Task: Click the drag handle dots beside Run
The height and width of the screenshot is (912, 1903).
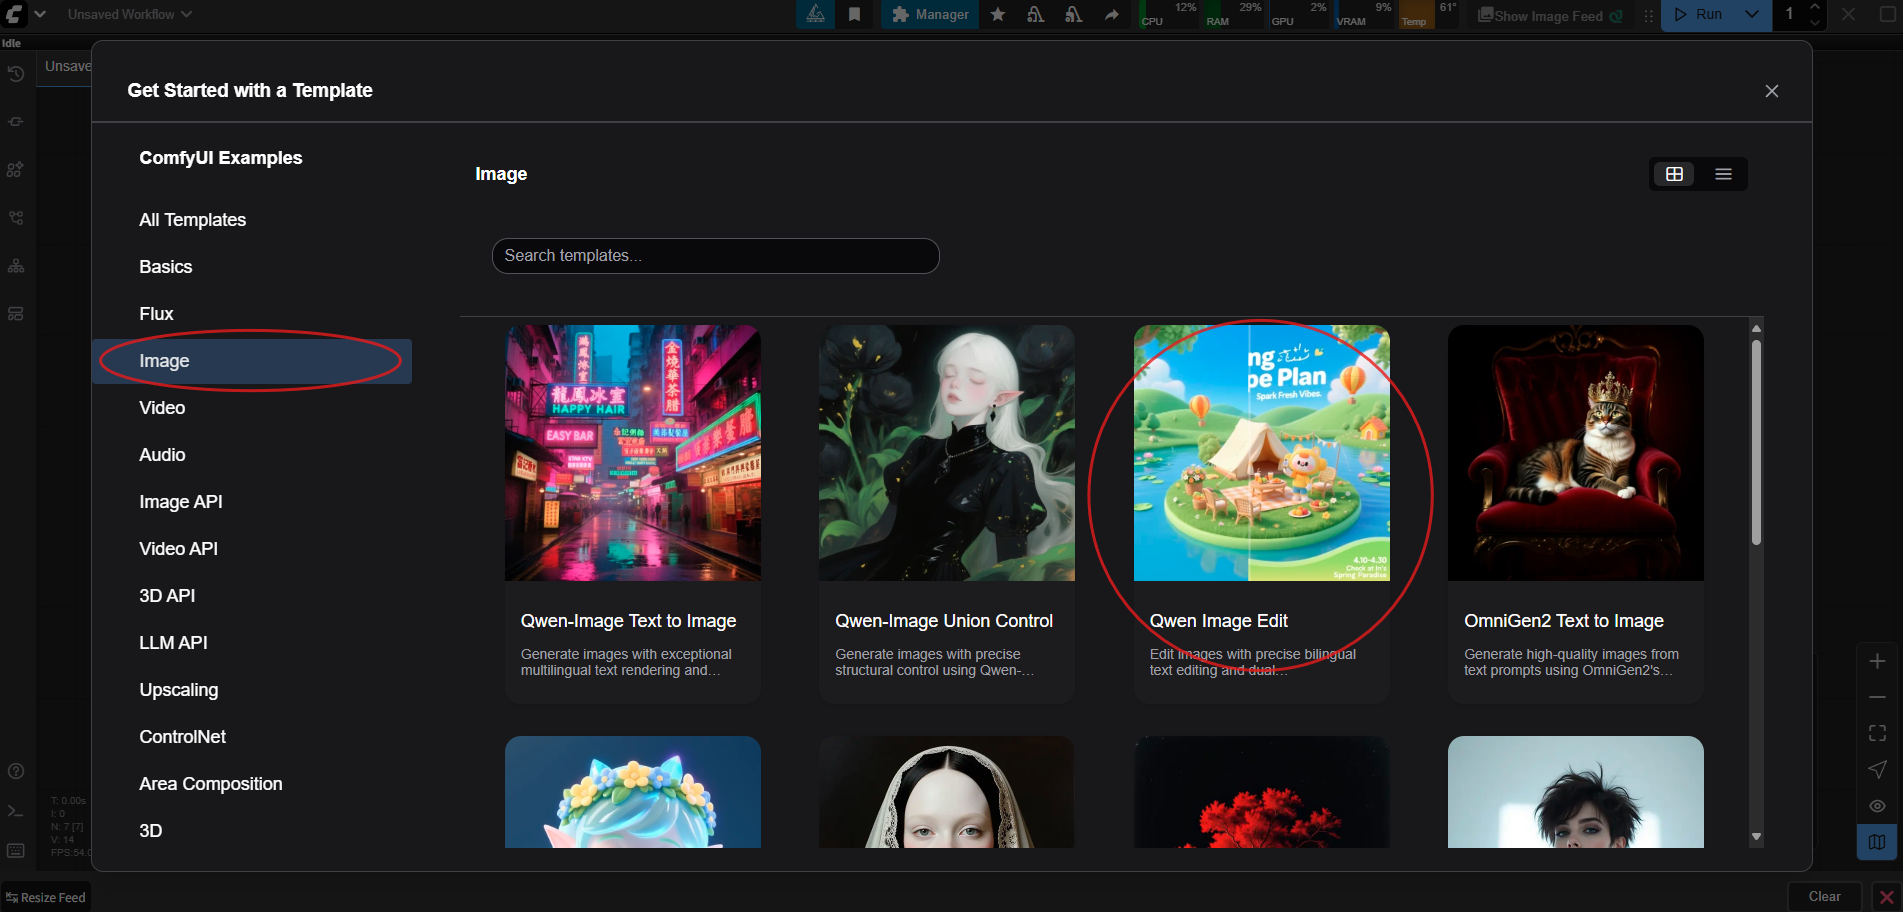Action: point(1648,15)
